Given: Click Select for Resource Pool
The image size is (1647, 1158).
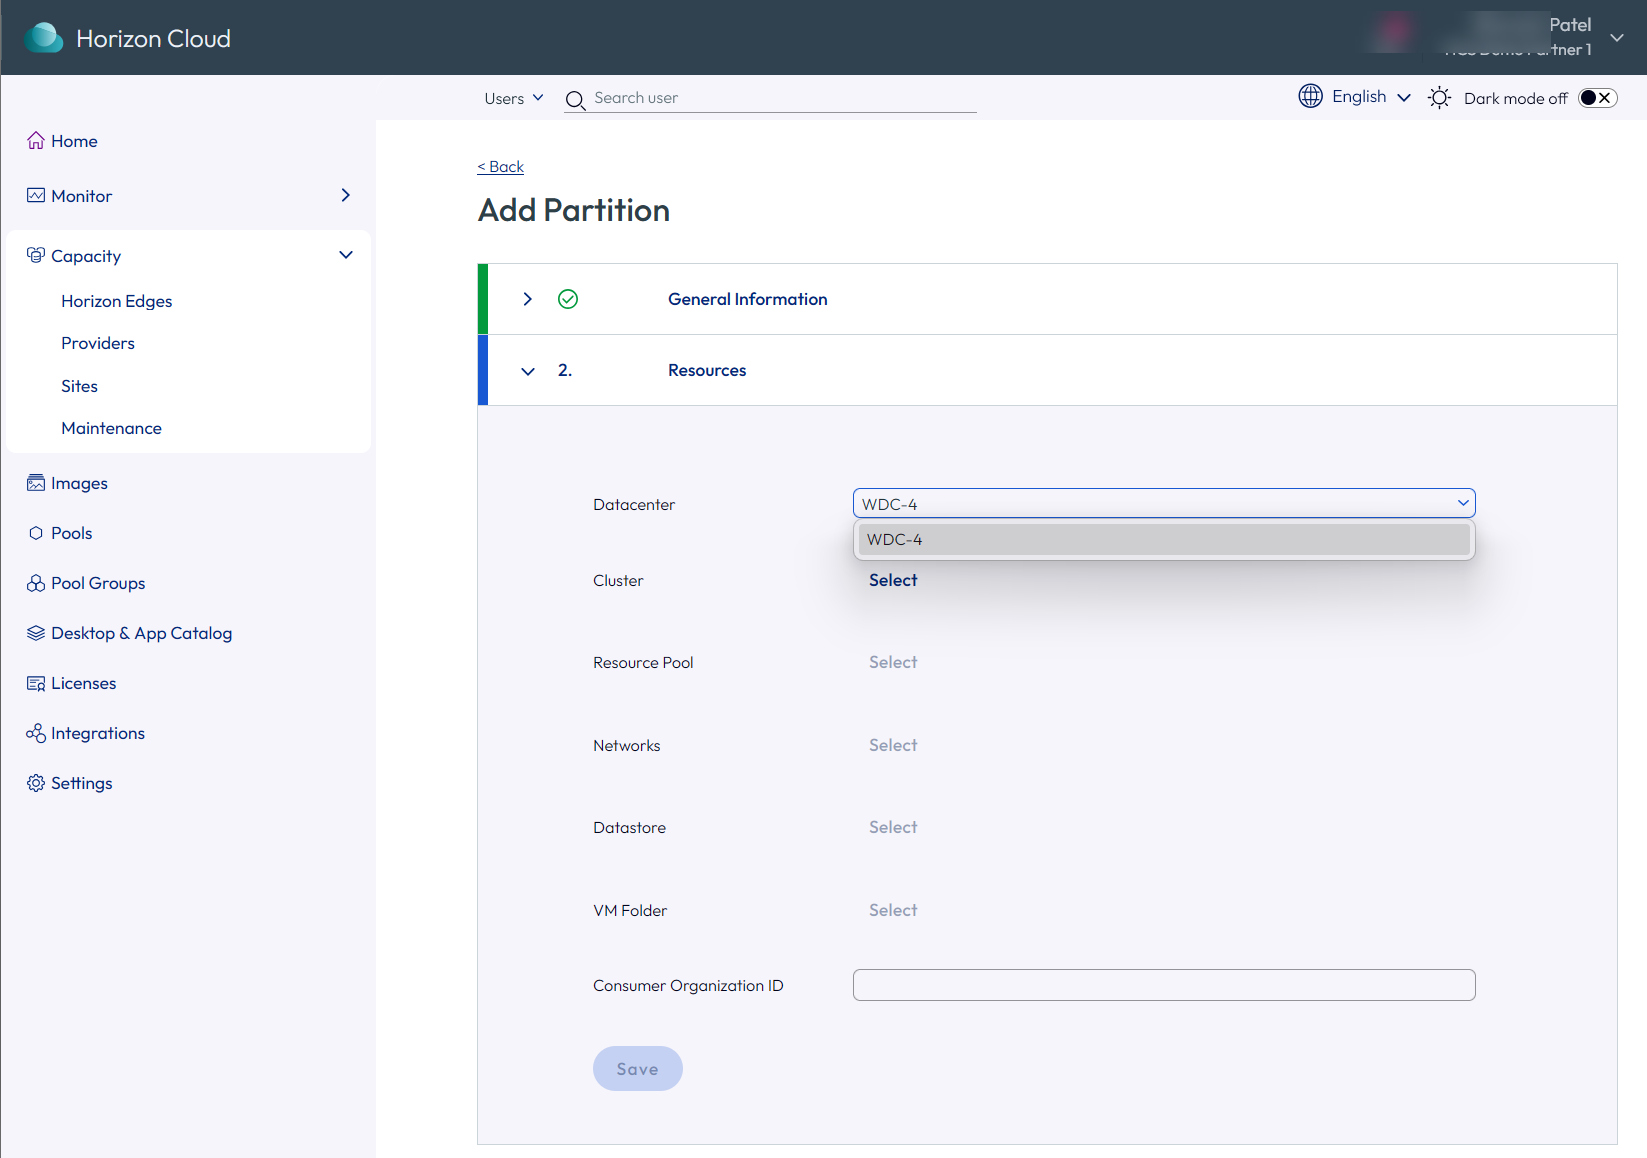Looking at the screenshot, I should 893,662.
